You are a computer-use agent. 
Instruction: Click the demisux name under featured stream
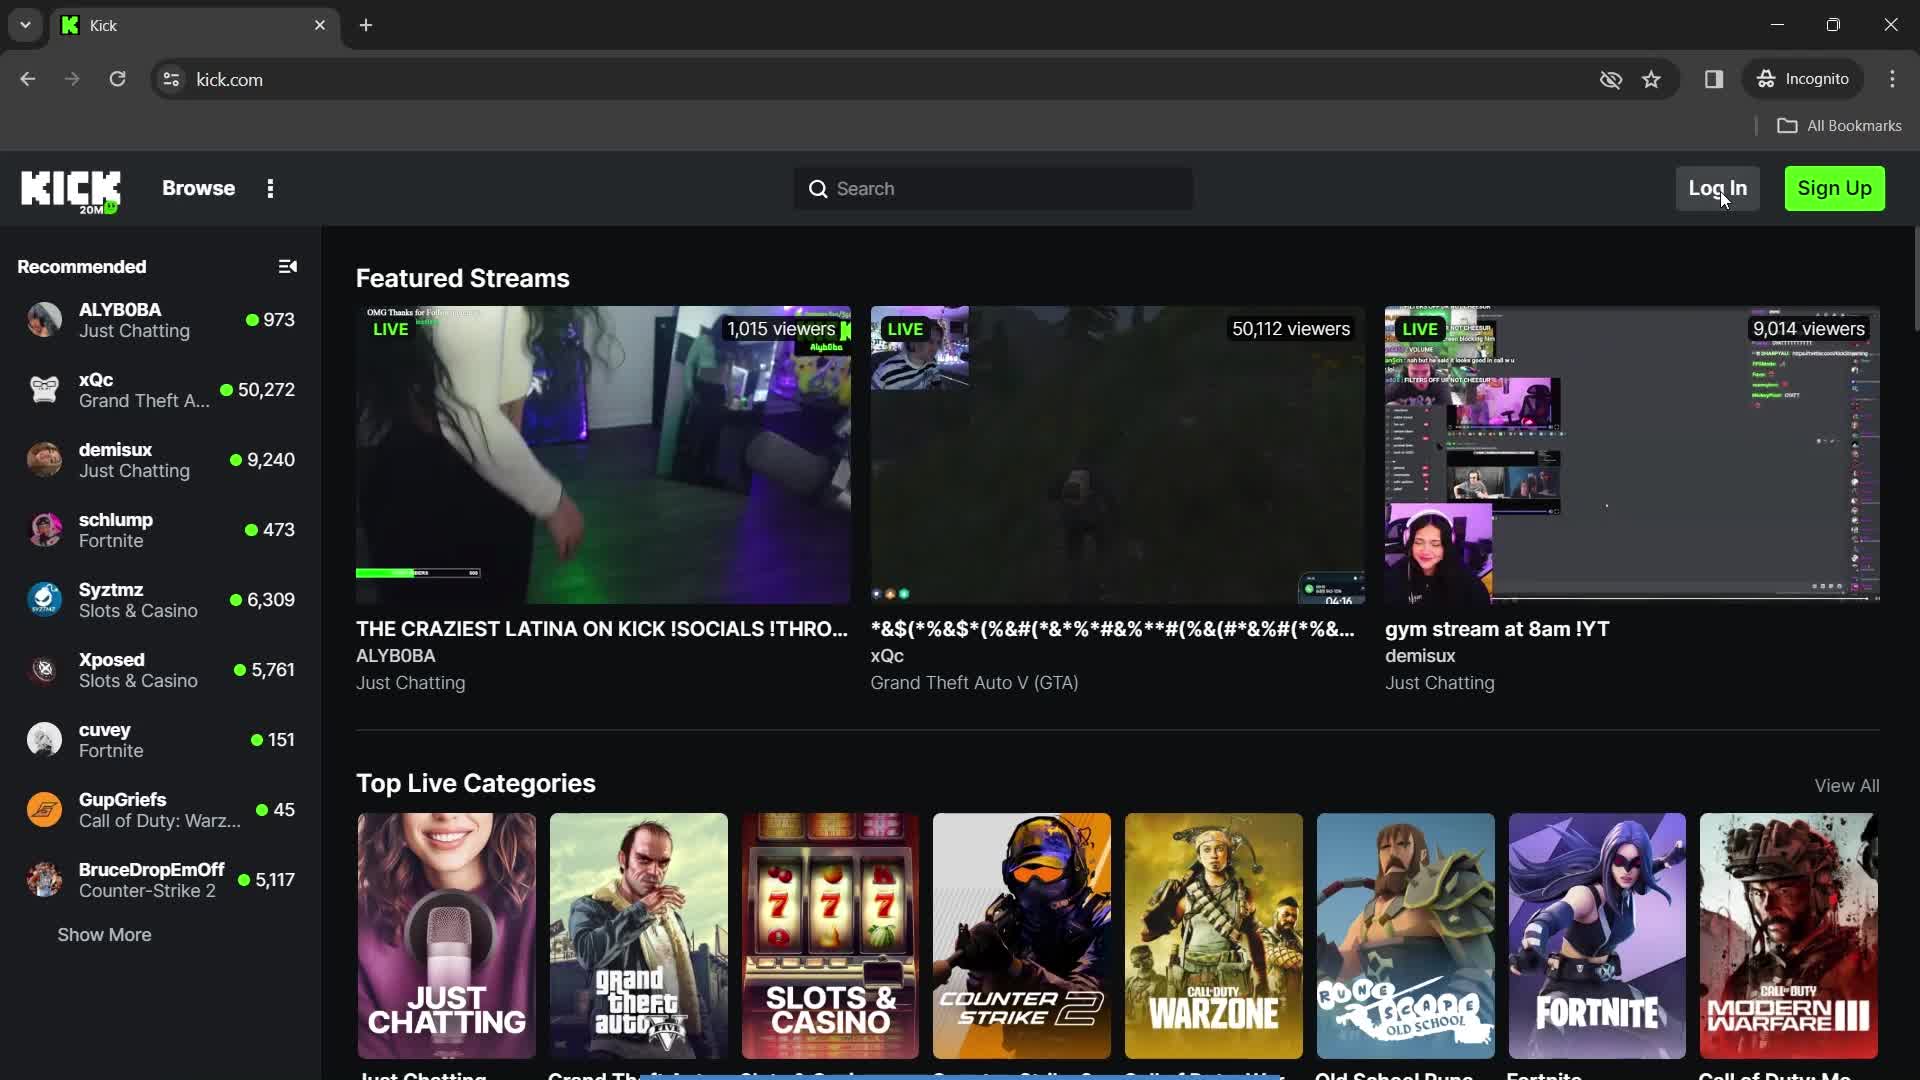tap(1420, 656)
